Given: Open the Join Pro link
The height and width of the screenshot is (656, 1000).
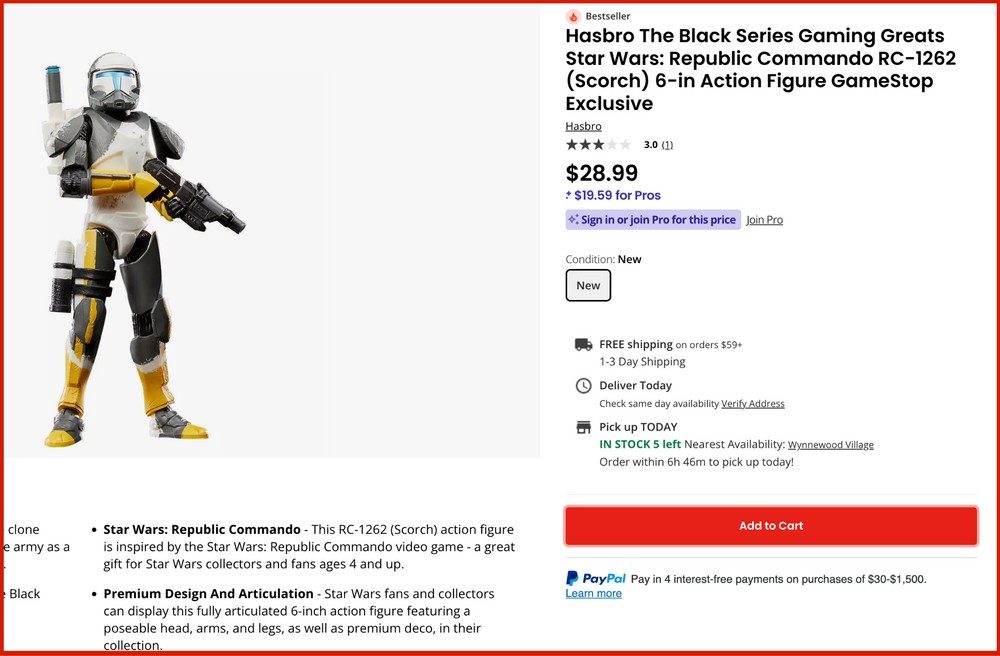Looking at the screenshot, I should pyautogui.click(x=764, y=219).
